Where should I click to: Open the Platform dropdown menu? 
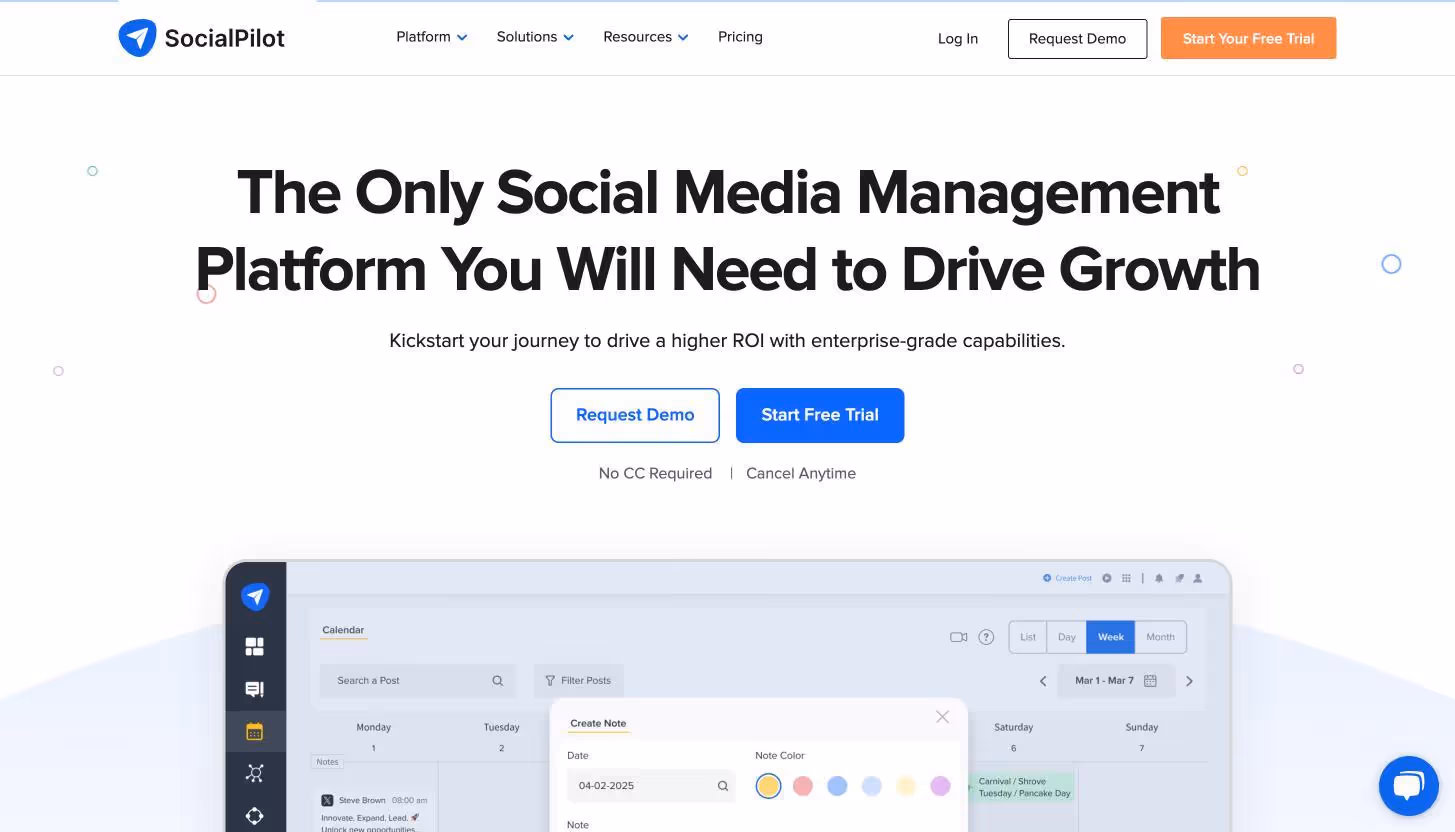click(430, 37)
